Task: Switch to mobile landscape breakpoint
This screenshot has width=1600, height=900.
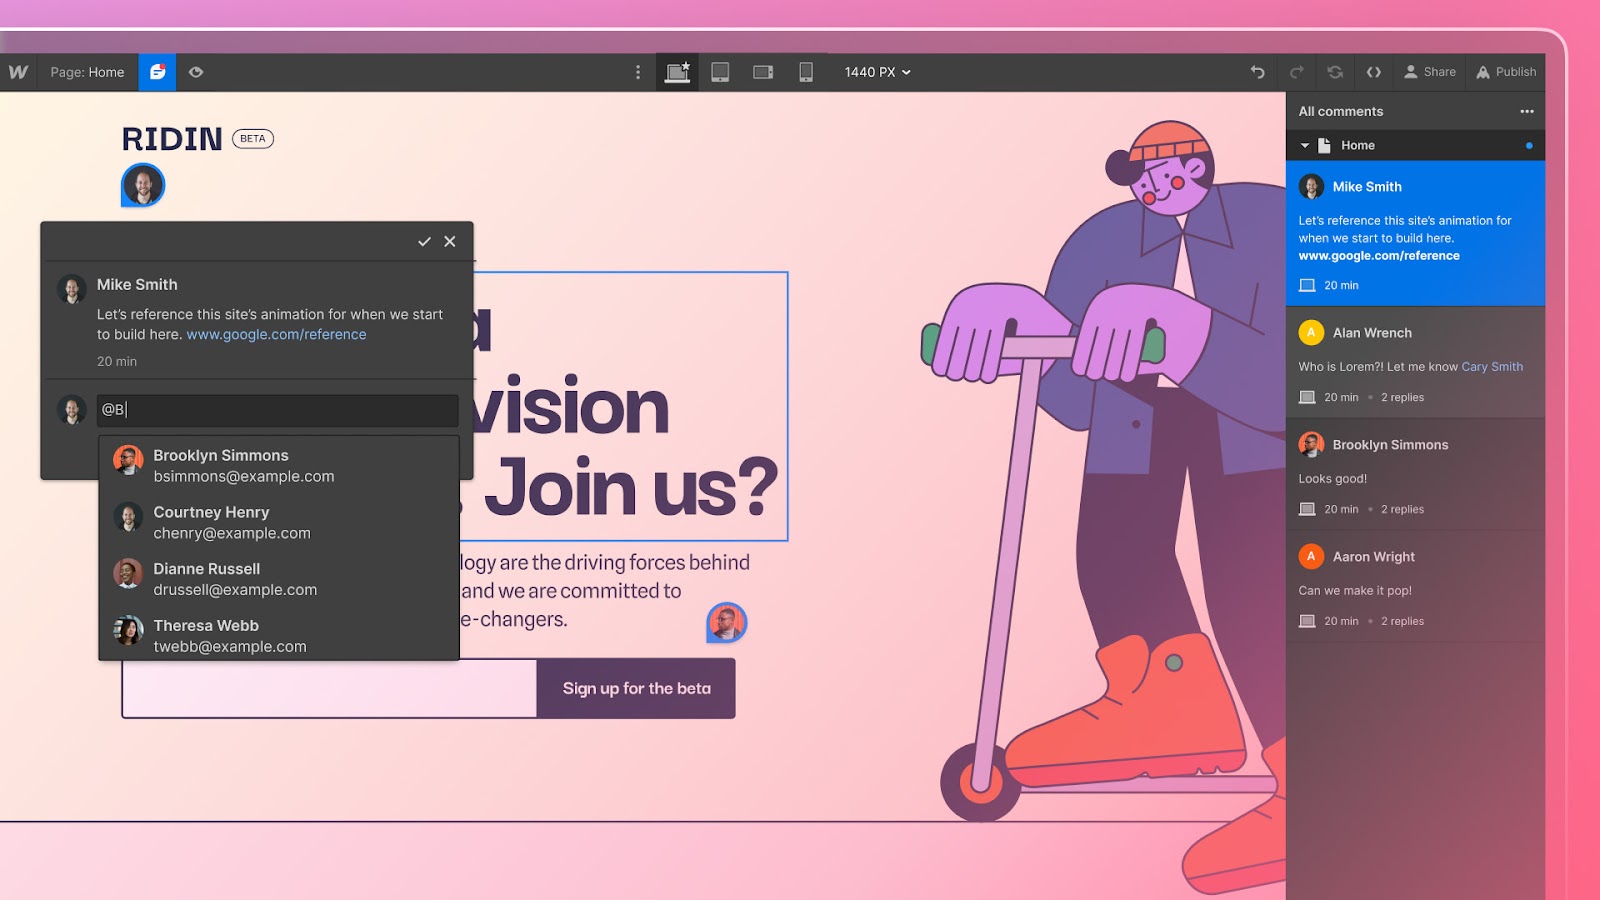Action: click(763, 72)
